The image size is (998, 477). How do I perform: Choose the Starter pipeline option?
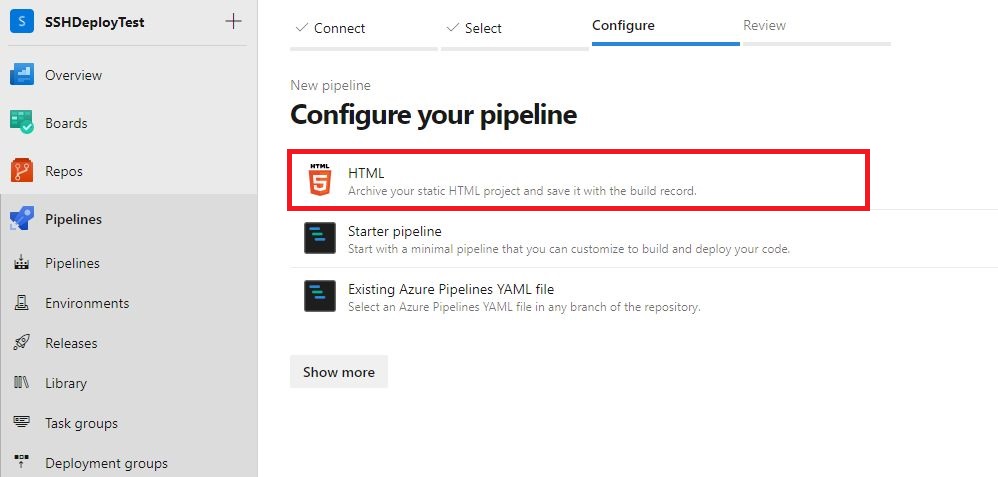(x=643, y=239)
